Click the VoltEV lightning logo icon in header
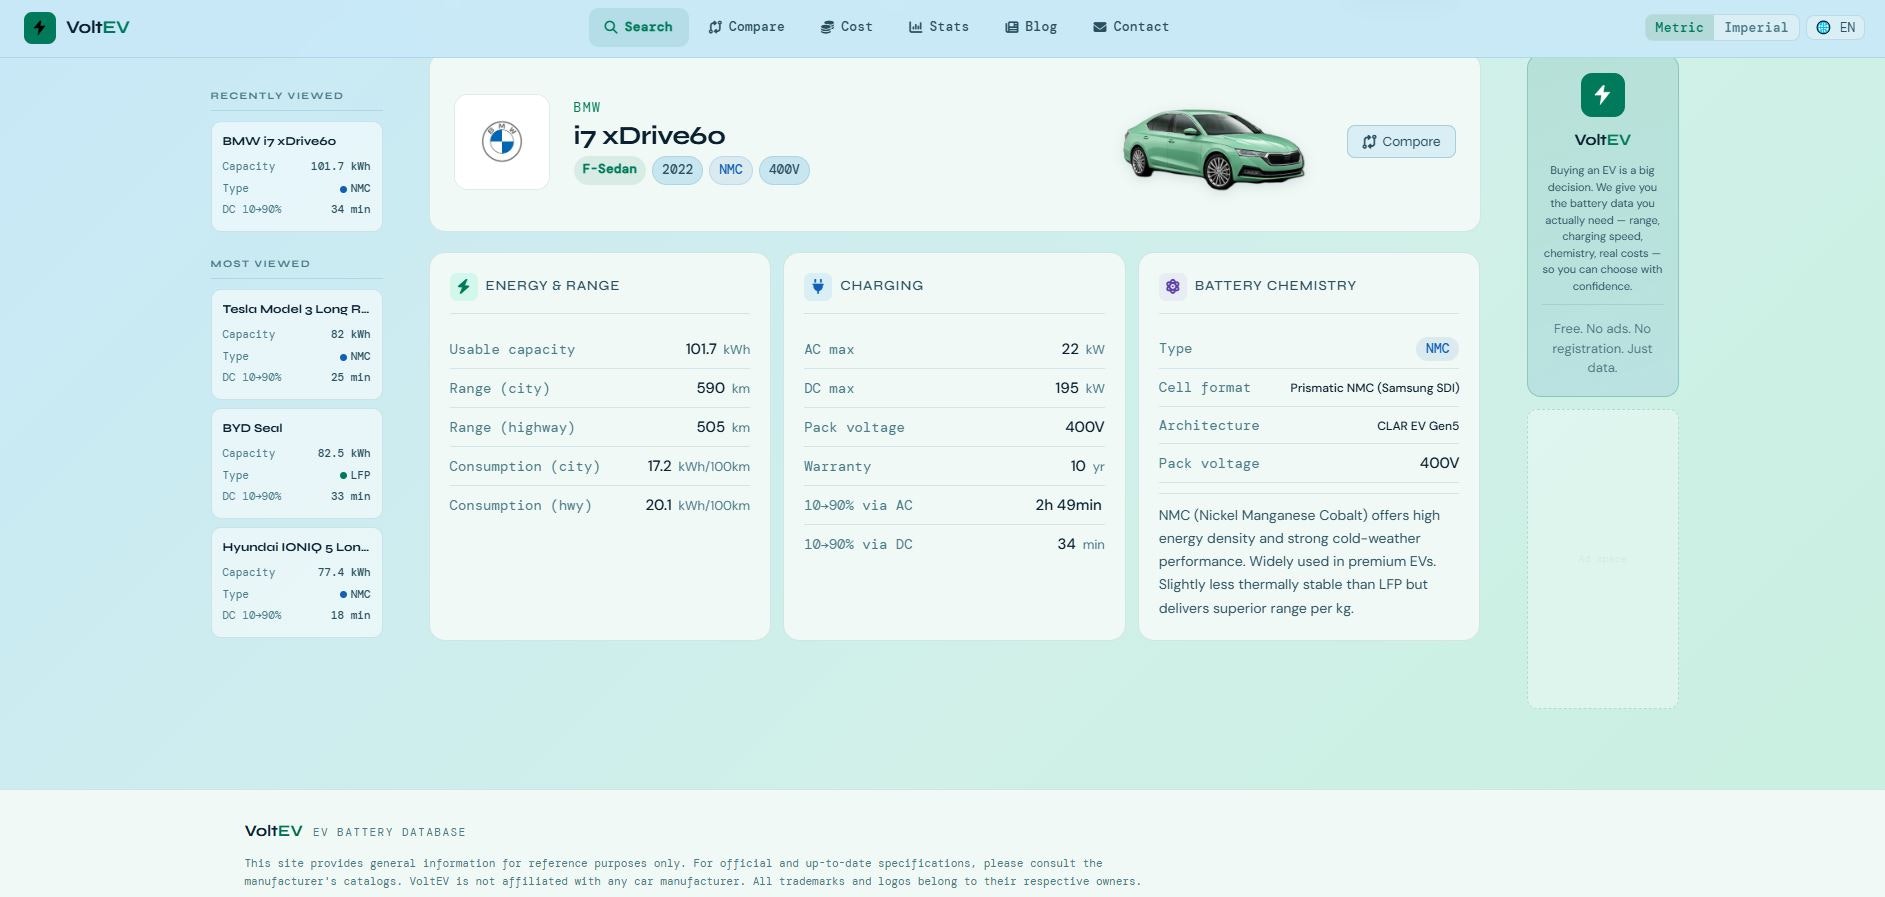 (x=40, y=27)
